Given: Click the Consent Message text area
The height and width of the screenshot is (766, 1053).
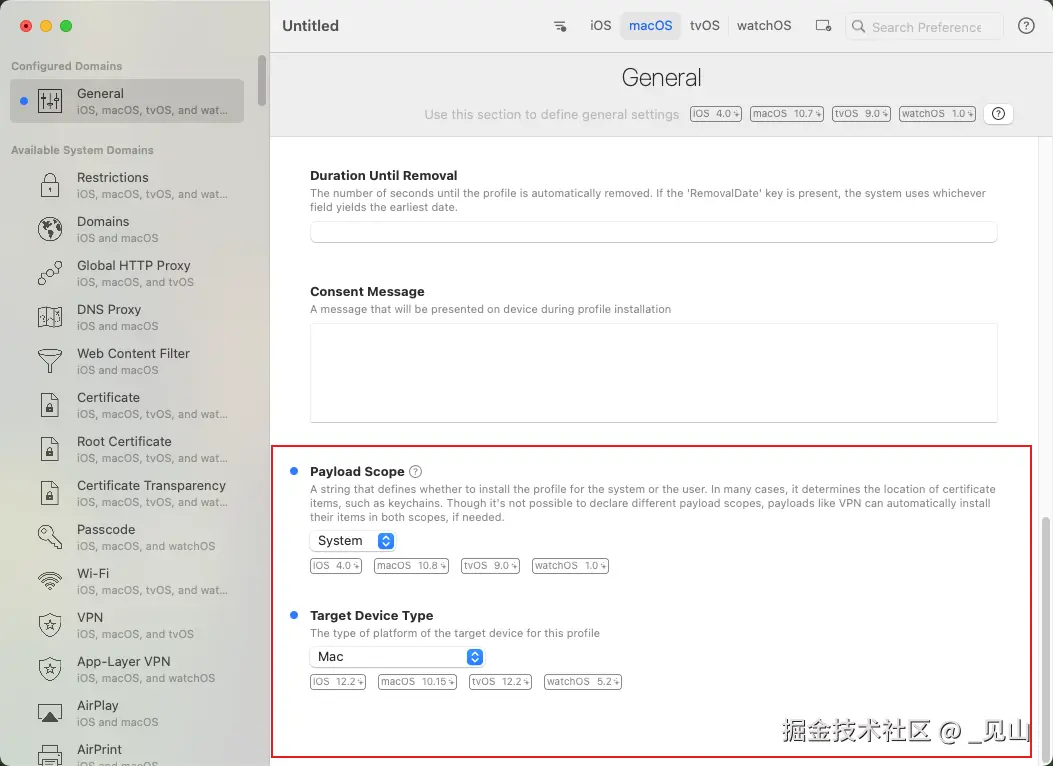Looking at the screenshot, I should [653, 373].
